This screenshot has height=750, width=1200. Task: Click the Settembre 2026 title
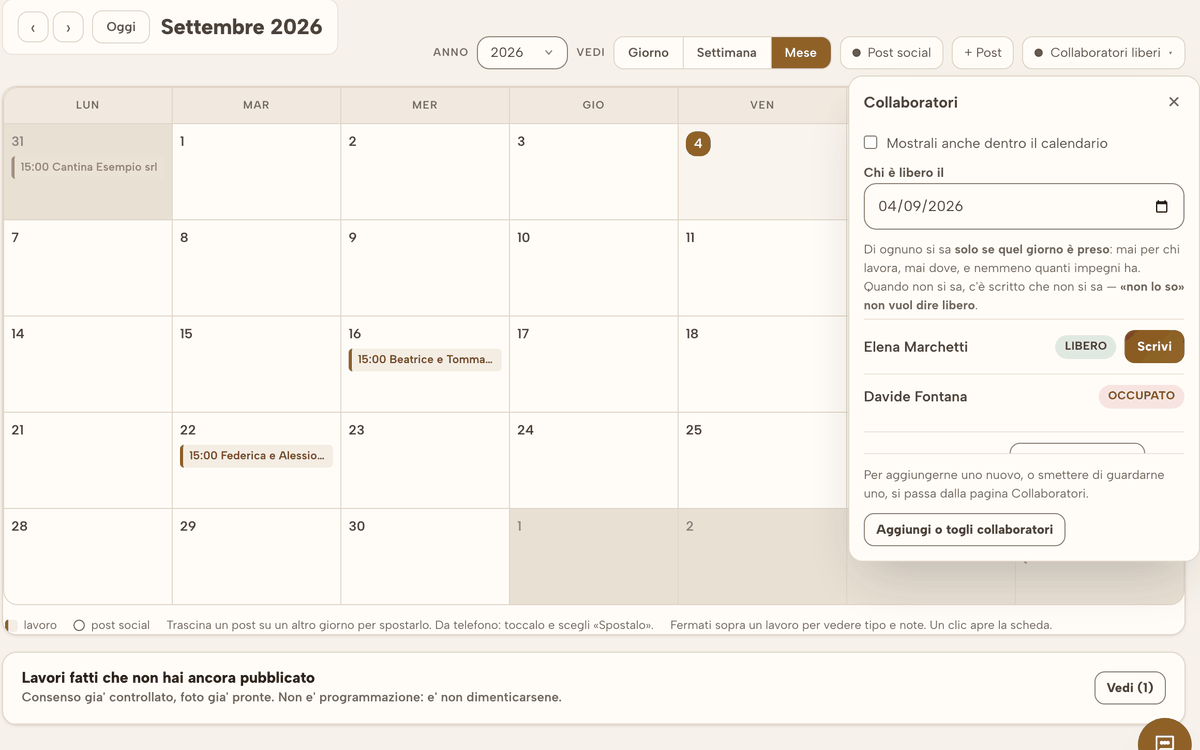tap(241, 27)
